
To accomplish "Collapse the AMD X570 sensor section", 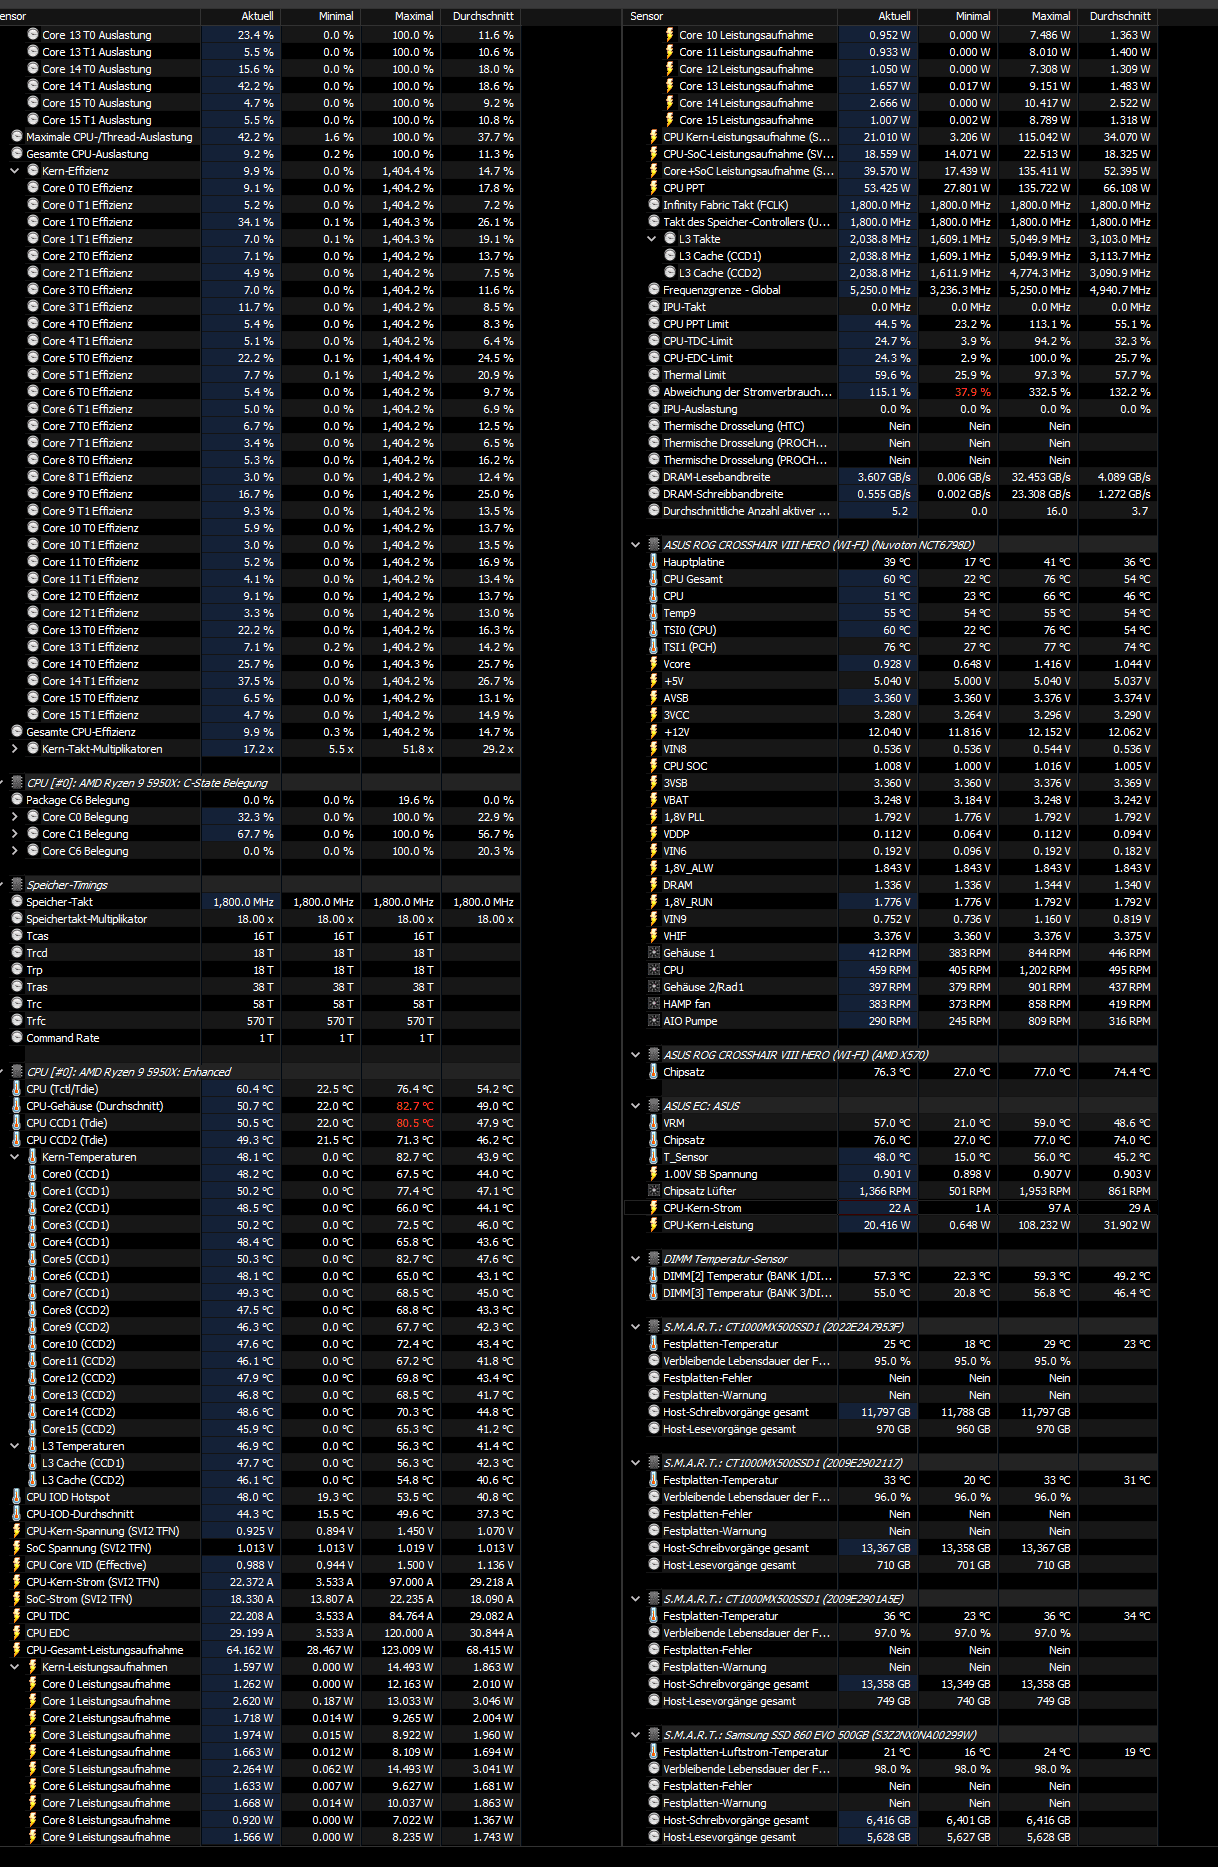I will [636, 1055].
